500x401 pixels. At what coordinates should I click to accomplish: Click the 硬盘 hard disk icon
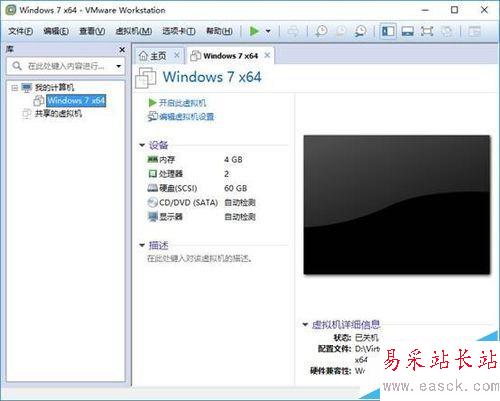click(152, 188)
